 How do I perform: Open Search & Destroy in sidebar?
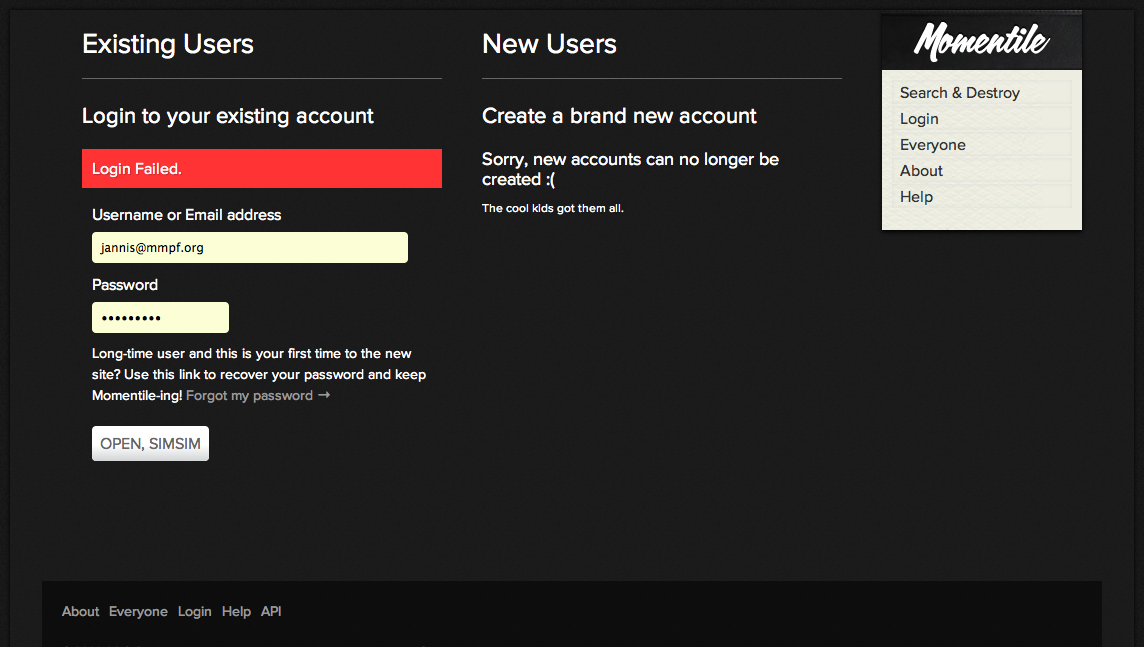pyautogui.click(x=959, y=93)
